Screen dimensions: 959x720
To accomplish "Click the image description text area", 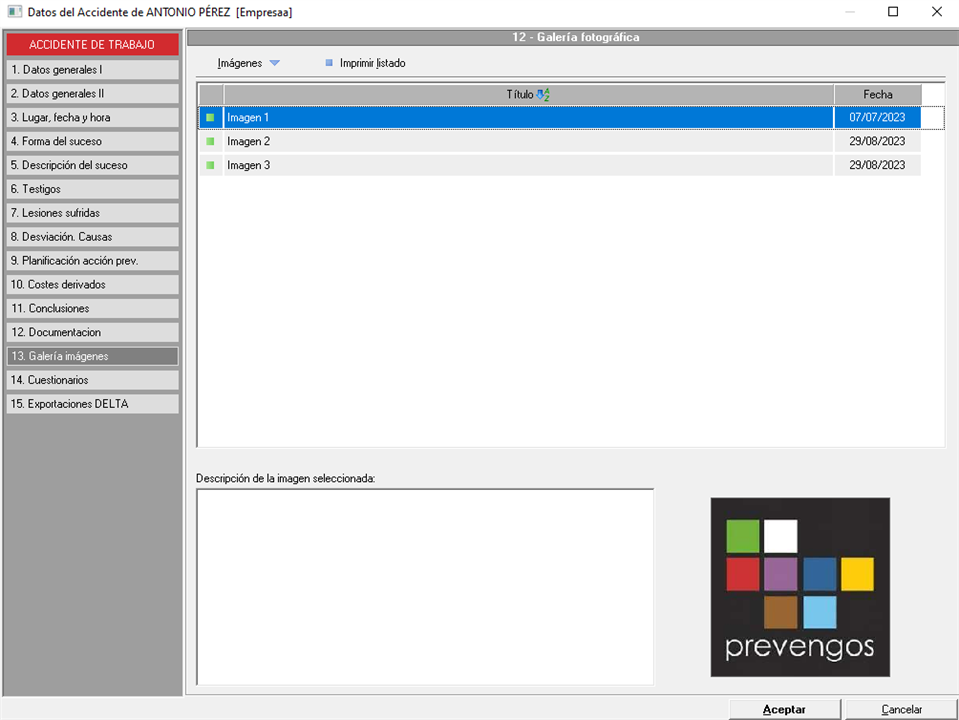I will click(425, 586).
